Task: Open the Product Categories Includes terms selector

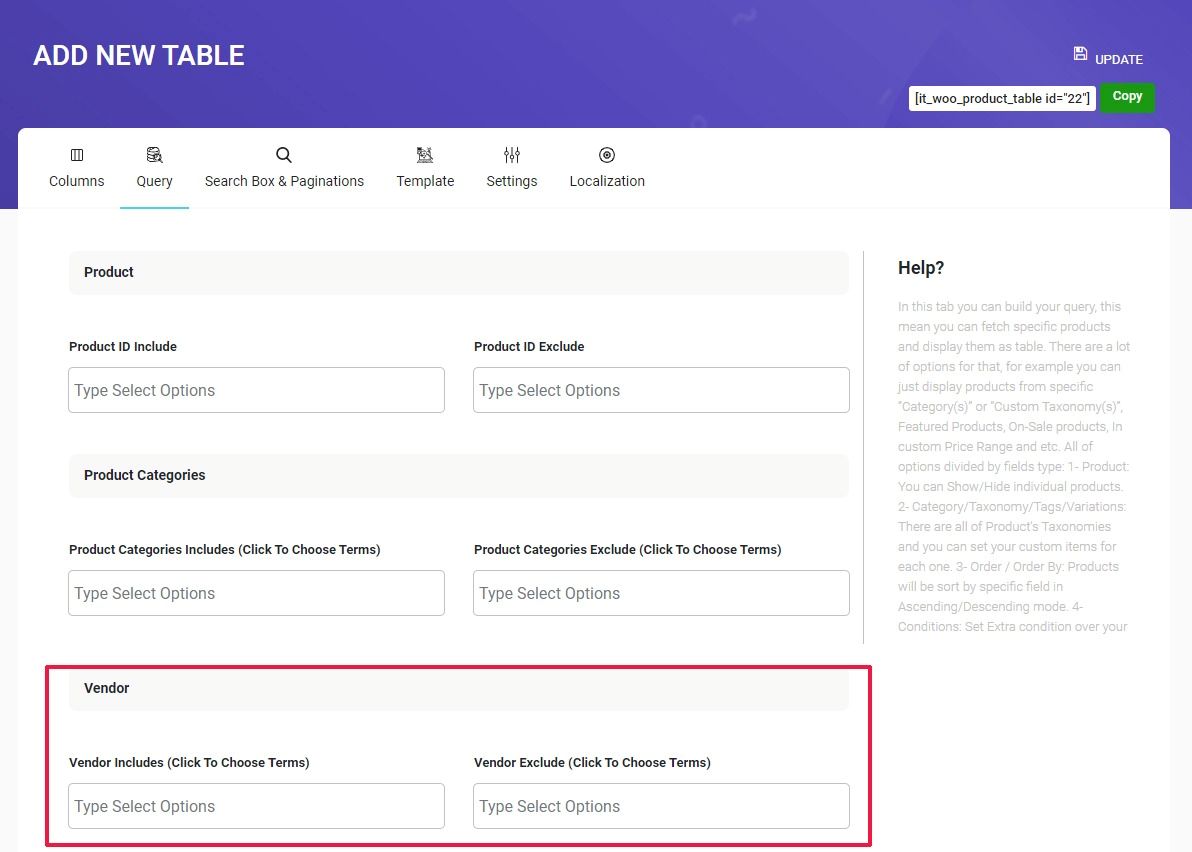Action: (256, 593)
